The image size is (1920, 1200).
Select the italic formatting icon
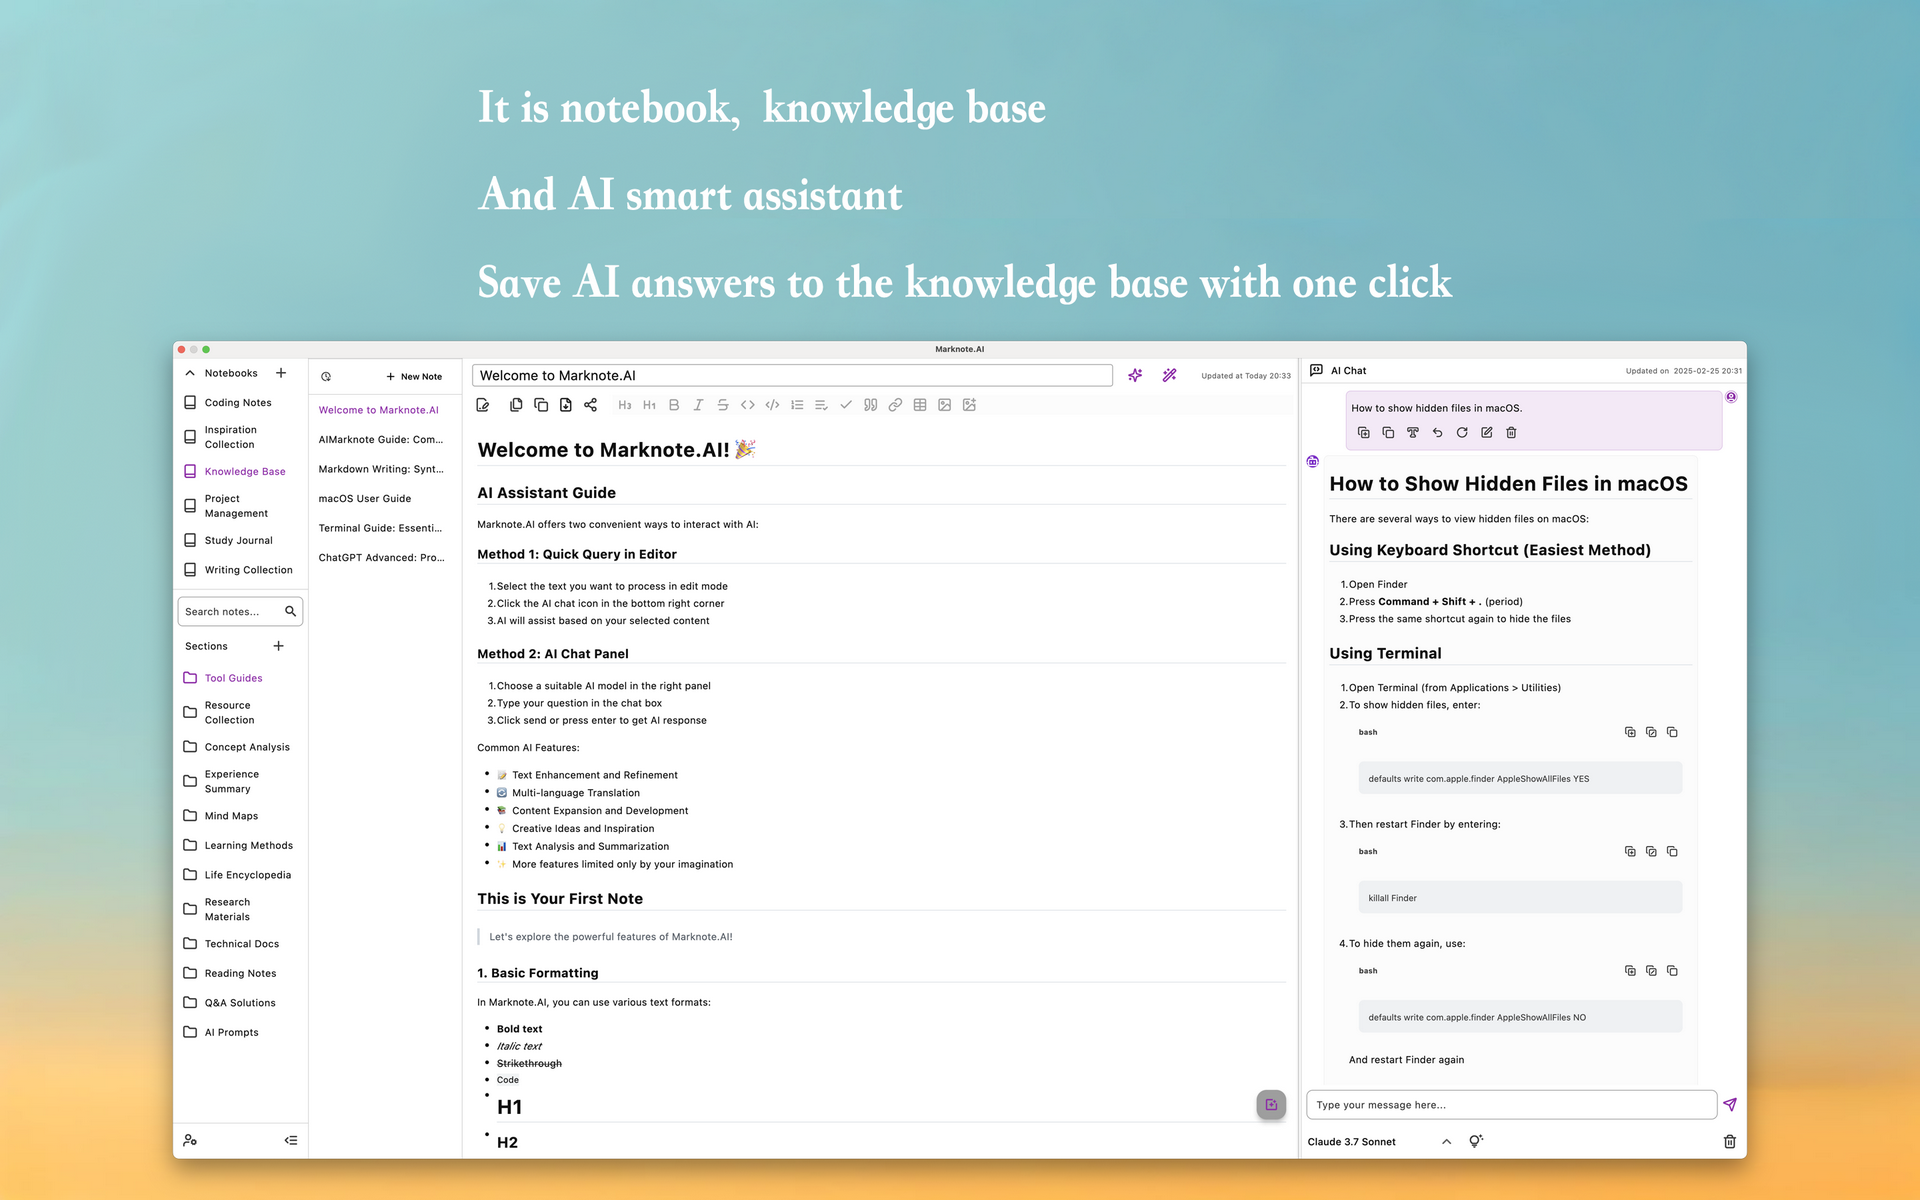pos(698,405)
